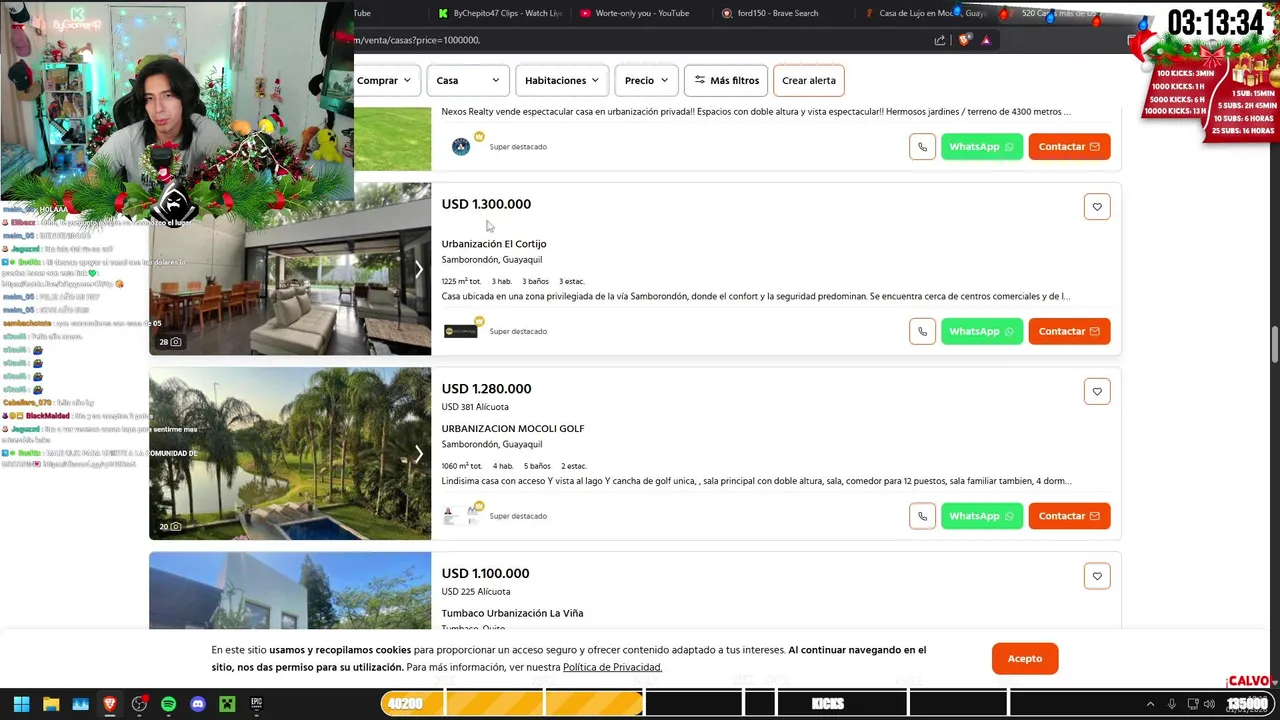This screenshot has width=1280, height=720.
Task: Open the Photos app in taskbar
Action: pos(80,704)
